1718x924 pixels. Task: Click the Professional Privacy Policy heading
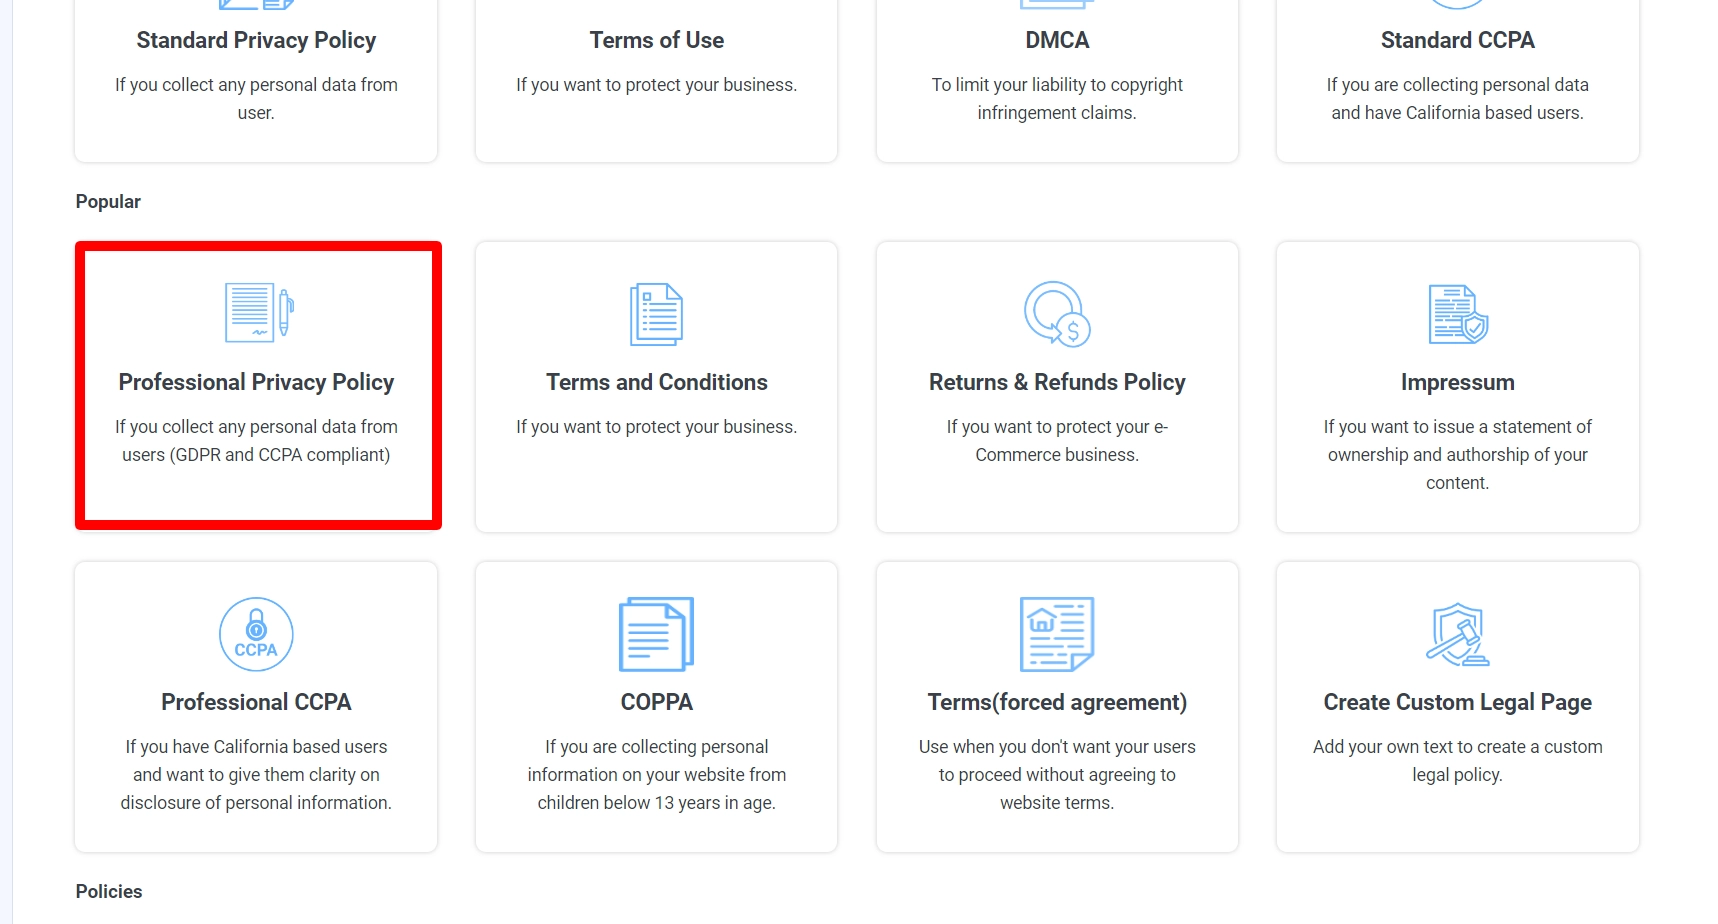256,382
